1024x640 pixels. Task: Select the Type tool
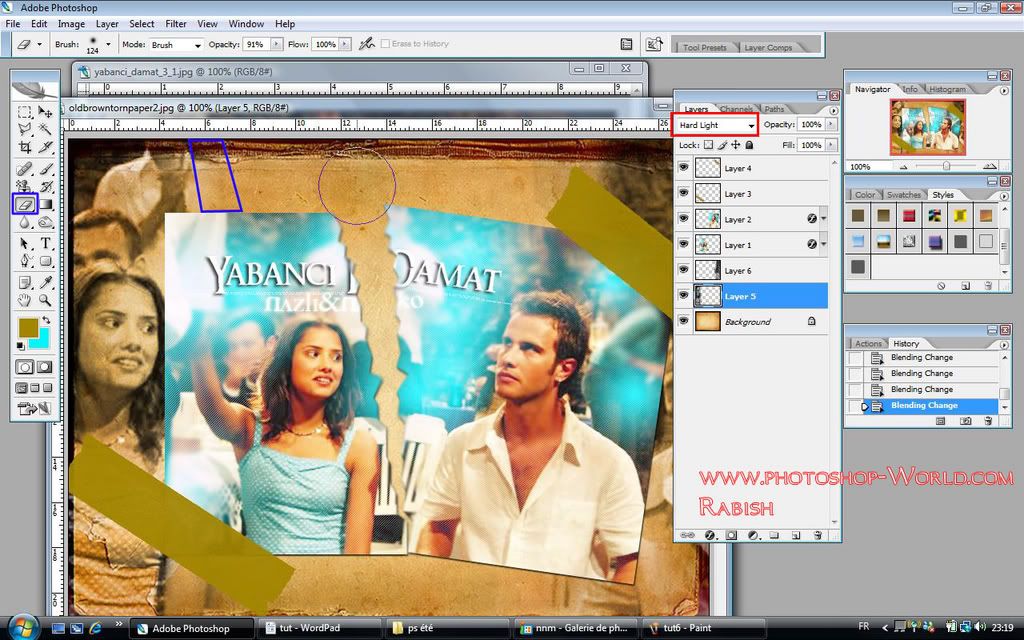45,244
